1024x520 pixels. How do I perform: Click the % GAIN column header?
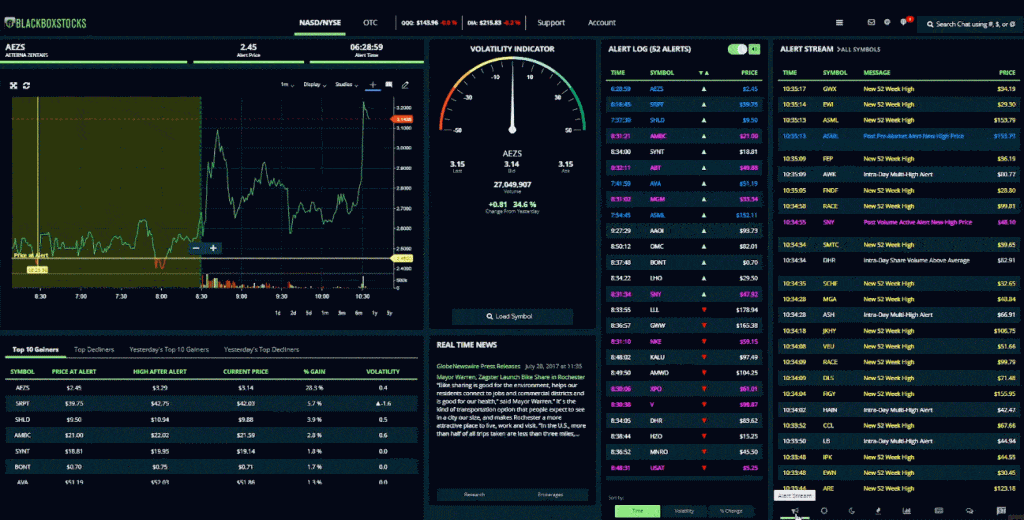point(313,372)
